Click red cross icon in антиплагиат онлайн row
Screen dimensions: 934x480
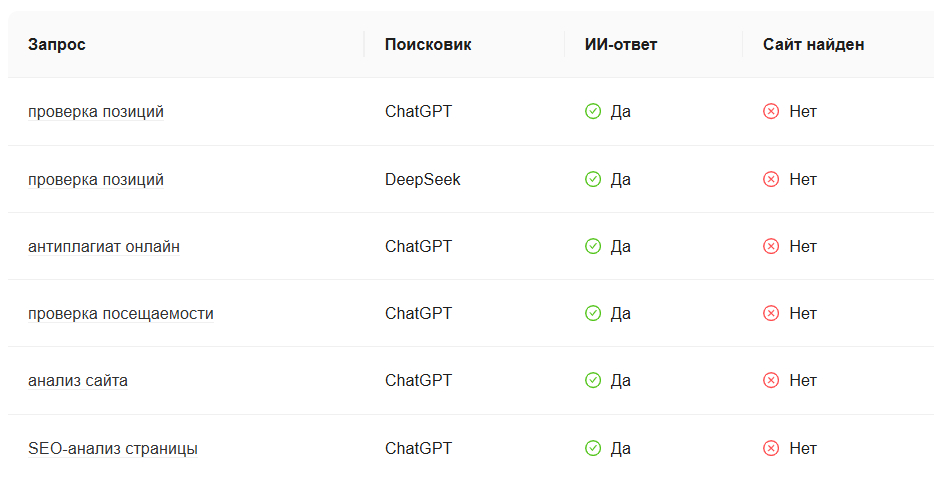771,246
